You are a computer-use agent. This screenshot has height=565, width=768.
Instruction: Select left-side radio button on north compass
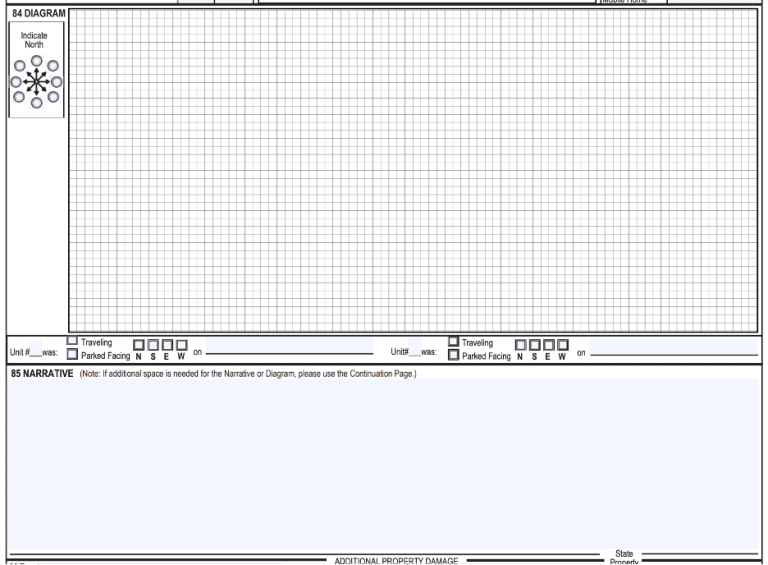pos(15,81)
